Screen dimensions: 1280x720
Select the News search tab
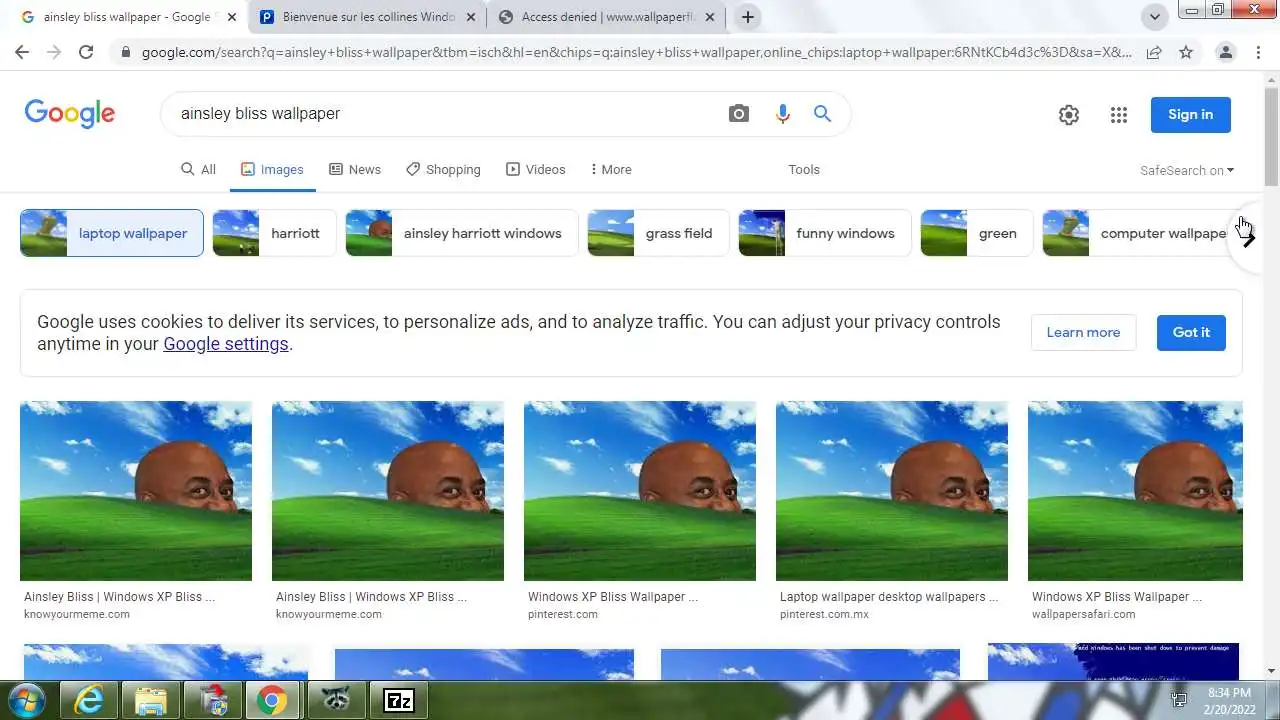[355, 170]
